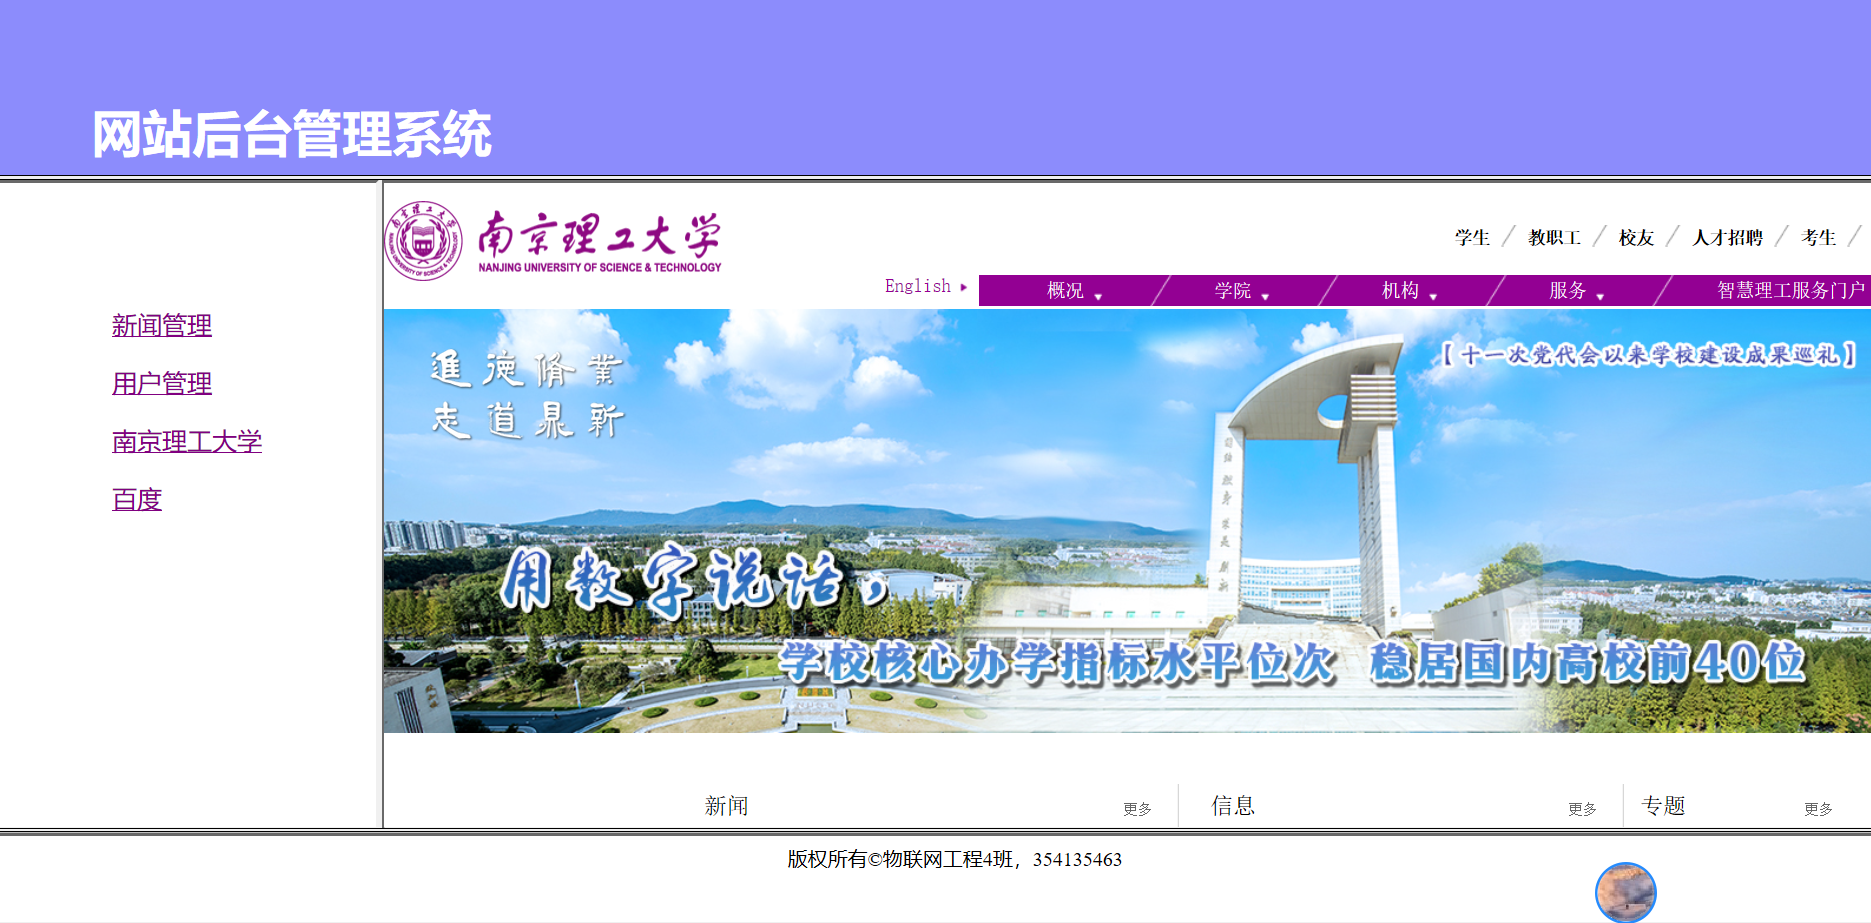The height and width of the screenshot is (923, 1871).
Task: Click the 人才招聘 link
Action: point(1727,237)
